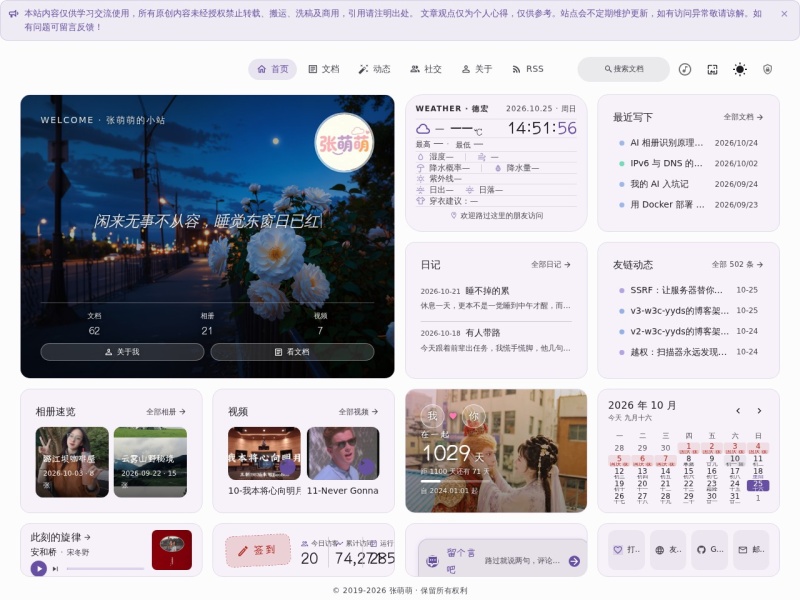Image resolution: width=800 pixels, height=600 pixels.
Task: Skip to next track
Action: pos(55,568)
